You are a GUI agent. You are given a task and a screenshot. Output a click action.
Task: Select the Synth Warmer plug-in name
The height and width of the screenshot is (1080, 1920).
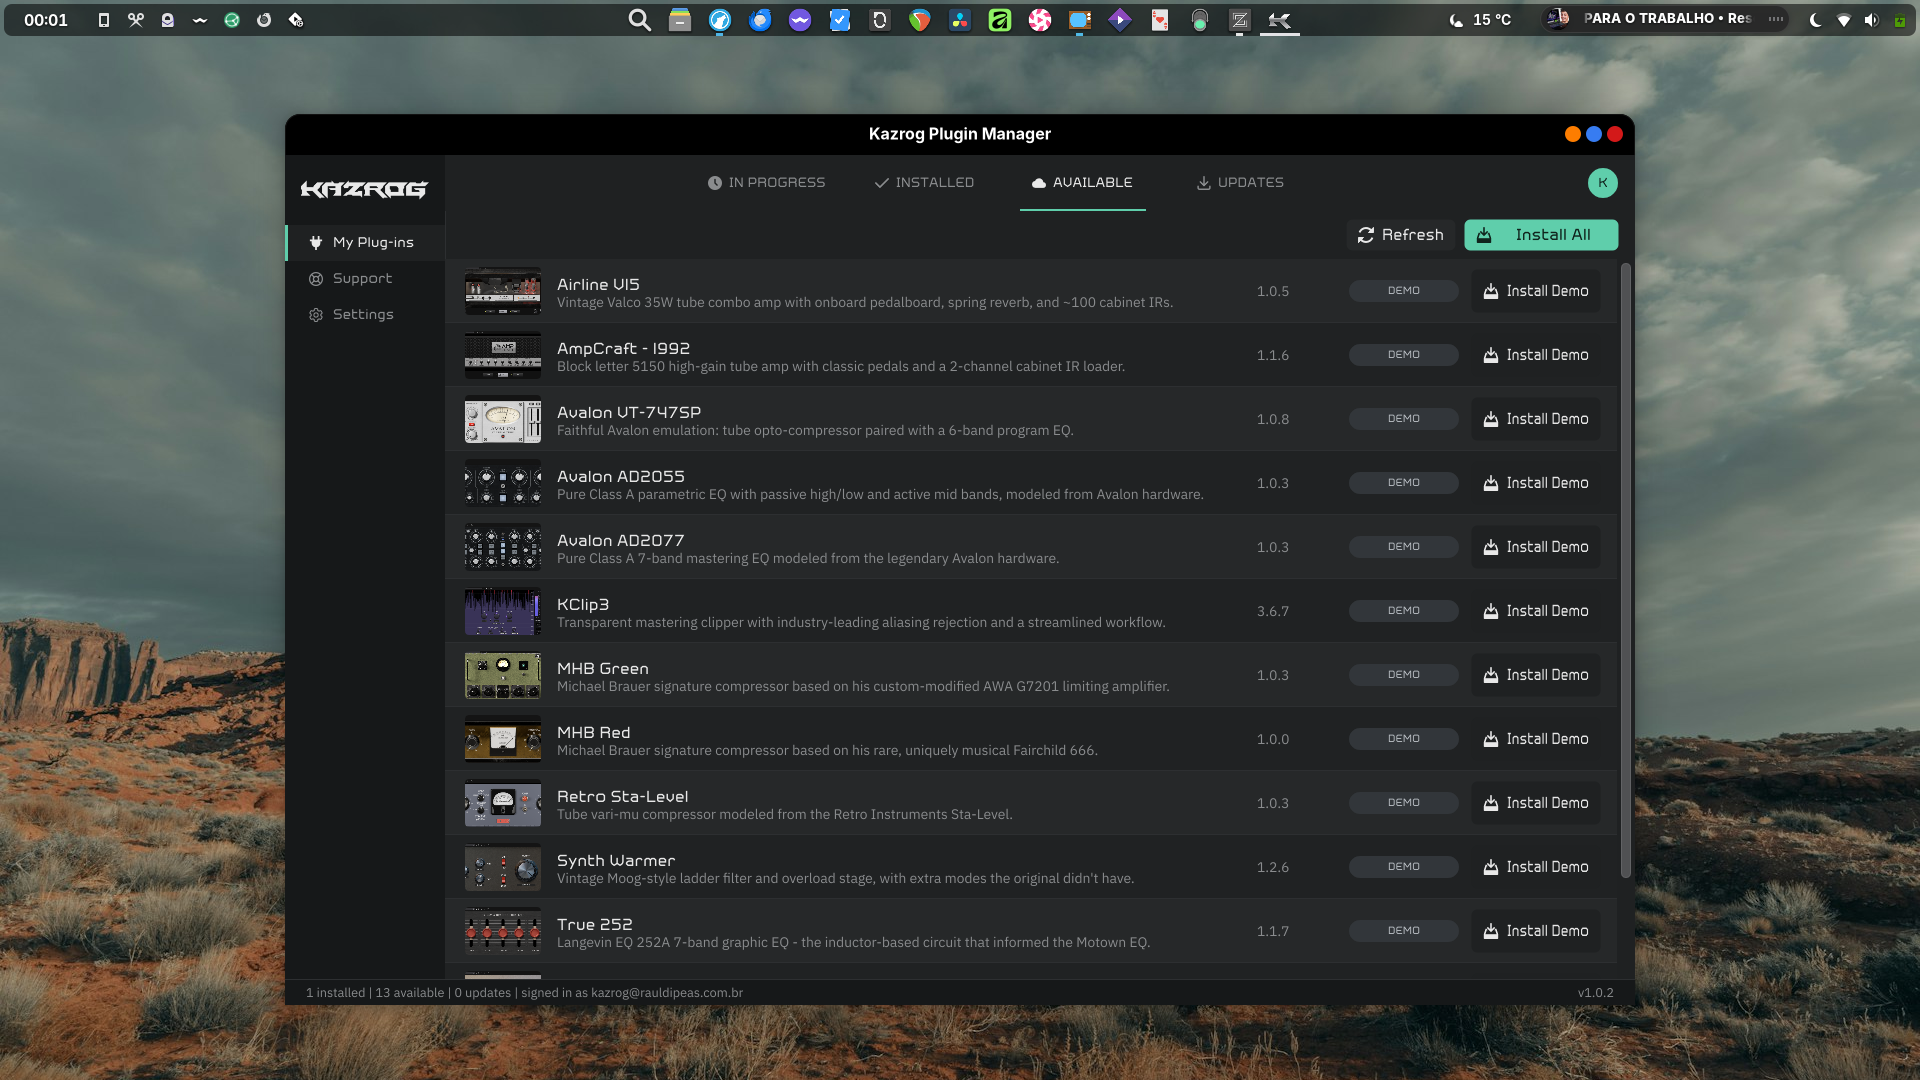pos(616,860)
